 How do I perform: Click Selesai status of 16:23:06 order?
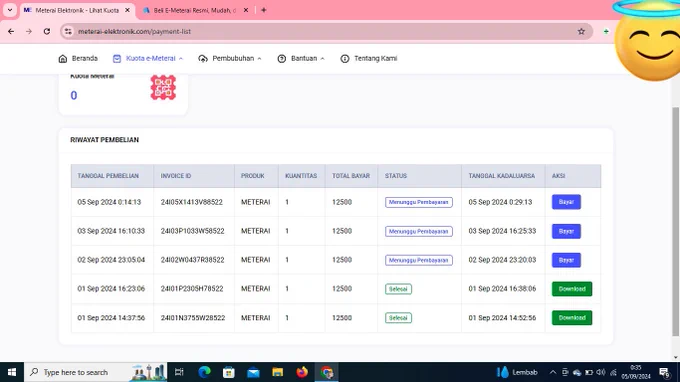tap(398, 289)
